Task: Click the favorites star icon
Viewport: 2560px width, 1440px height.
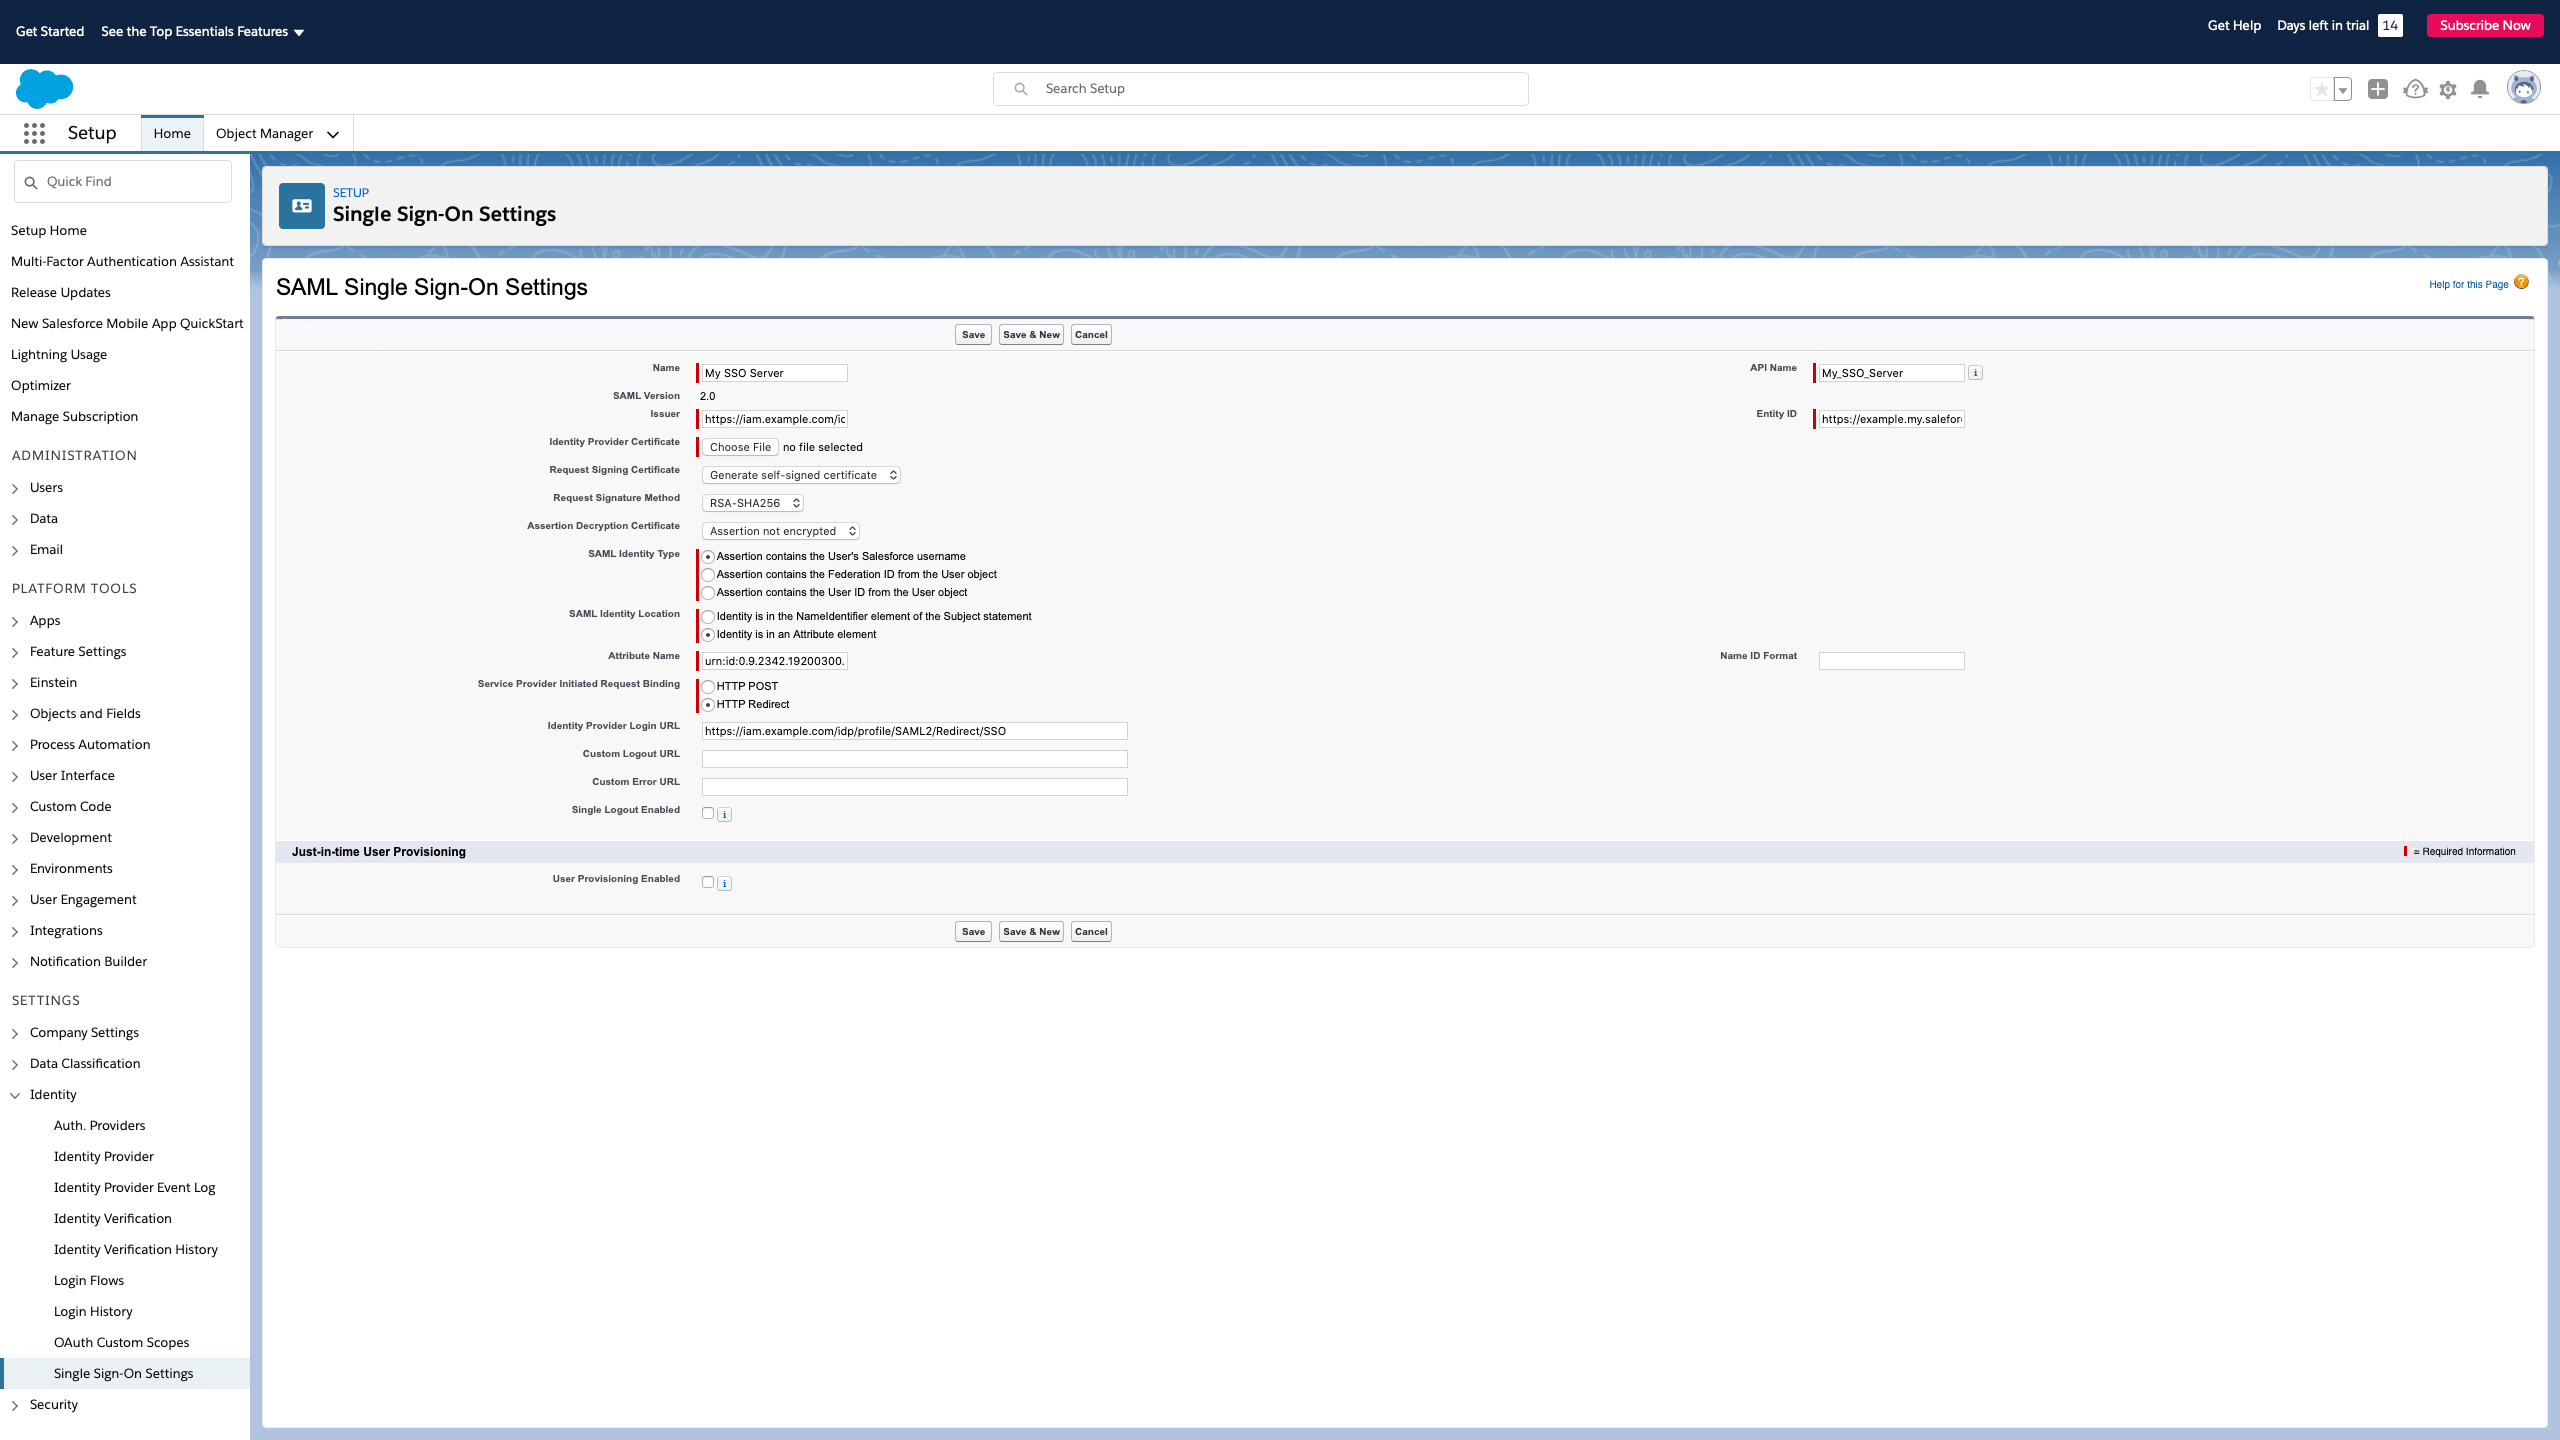Action: tap(2321, 90)
